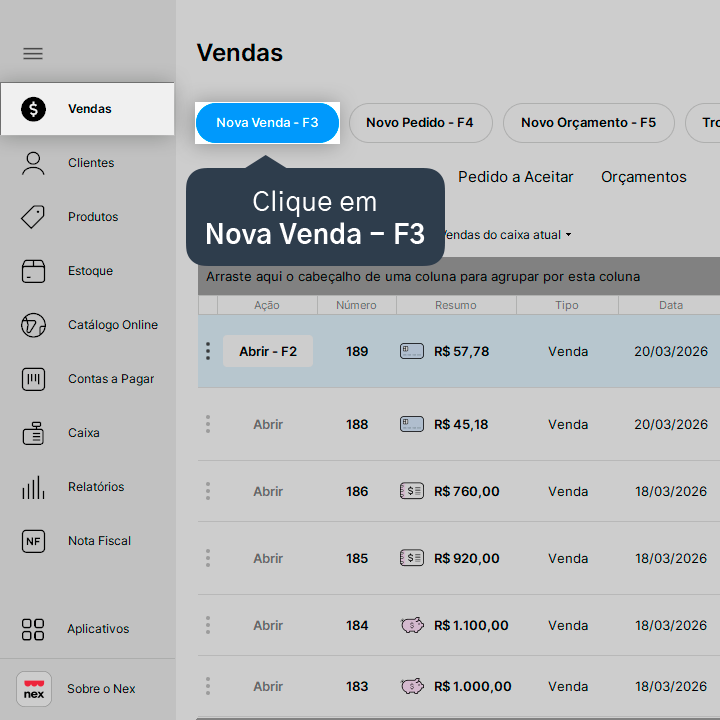Viewport: 720px width, 720px height.
Task: Open Relatórios label in sidebar
Action: tap(96, 487)
